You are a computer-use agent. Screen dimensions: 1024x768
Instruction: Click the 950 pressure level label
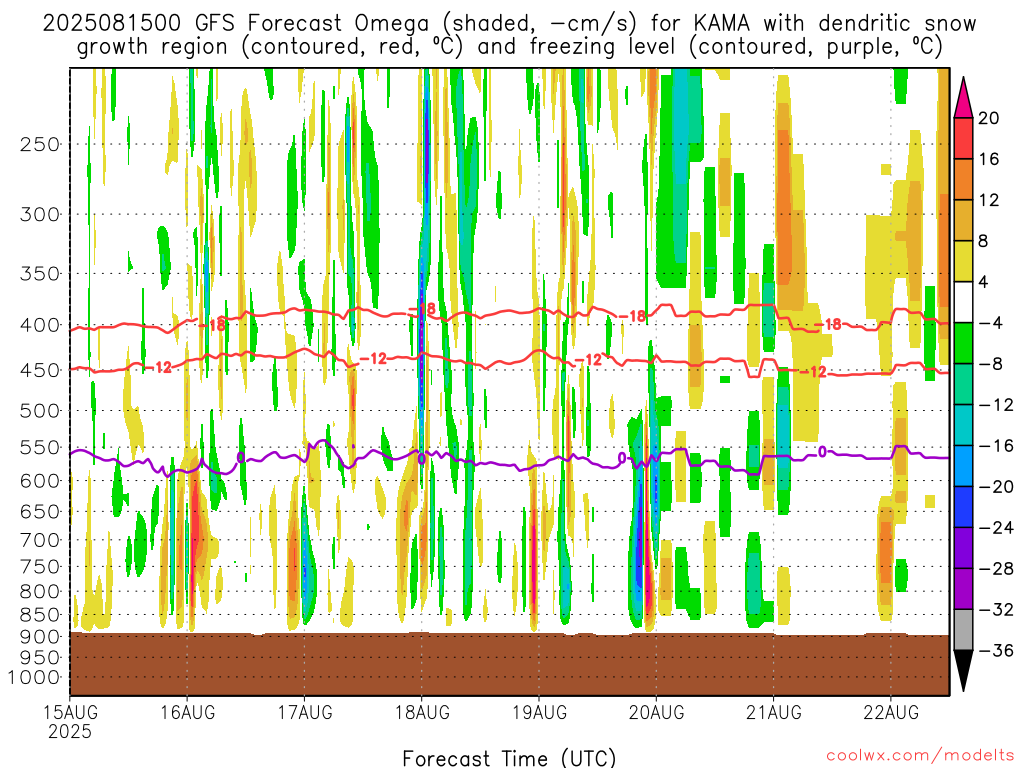click(x=40, y=658)
